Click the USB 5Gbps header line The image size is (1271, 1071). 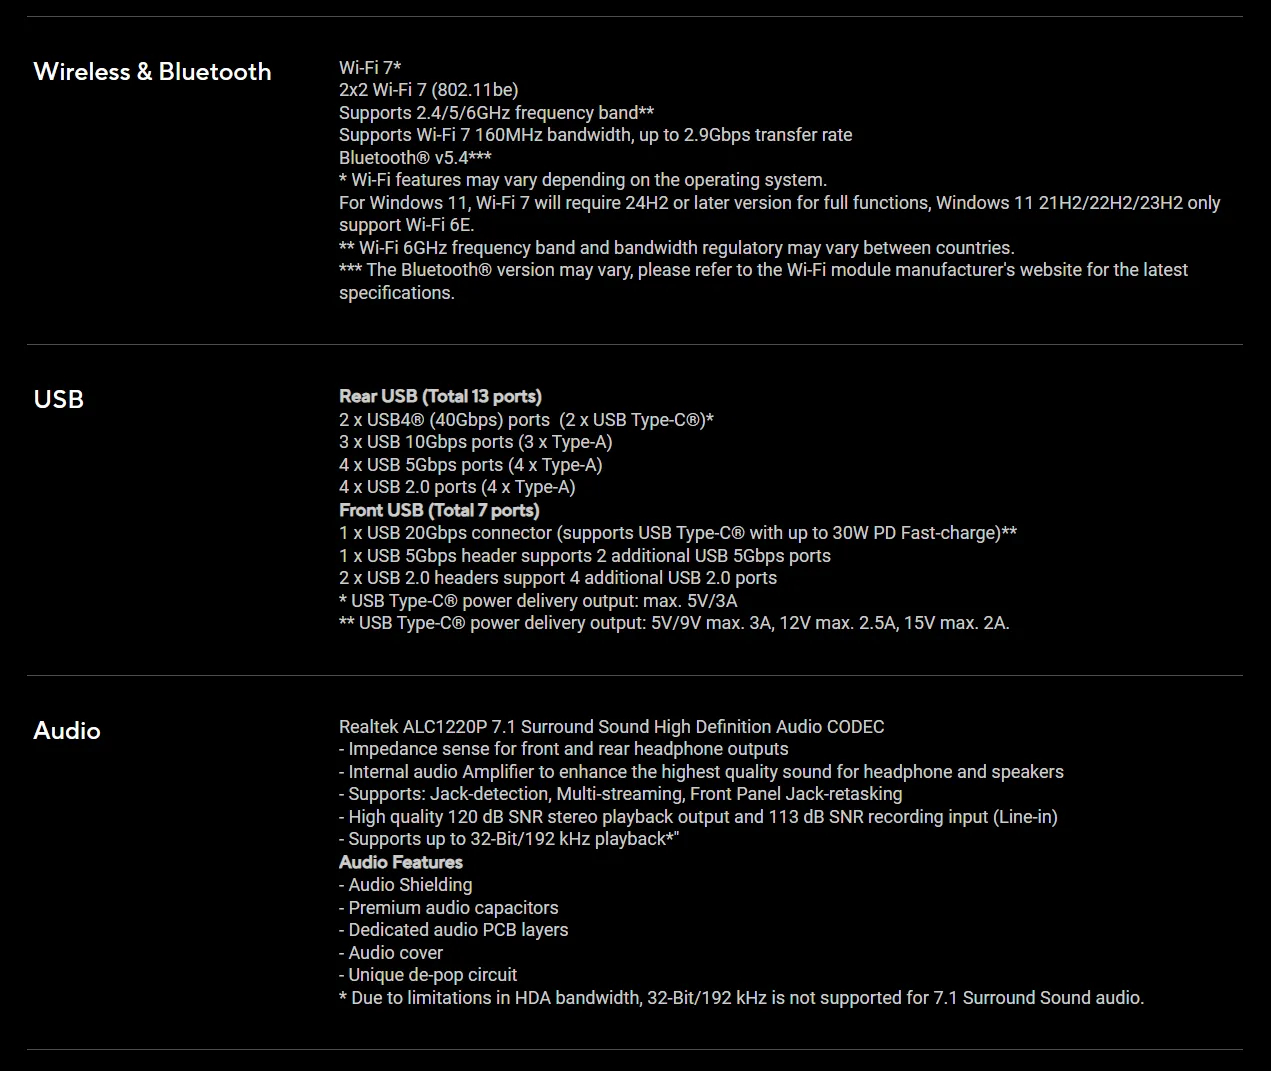584,556
